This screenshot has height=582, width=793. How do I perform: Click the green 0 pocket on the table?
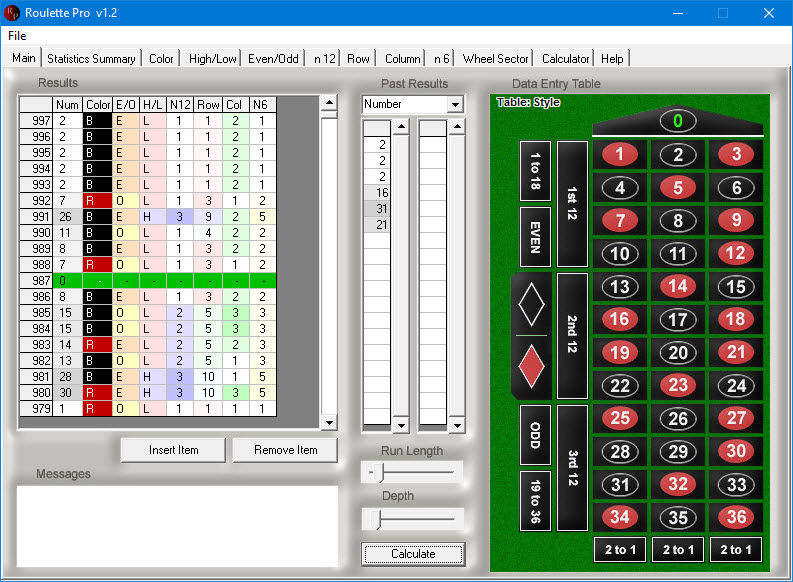[678, 121]
